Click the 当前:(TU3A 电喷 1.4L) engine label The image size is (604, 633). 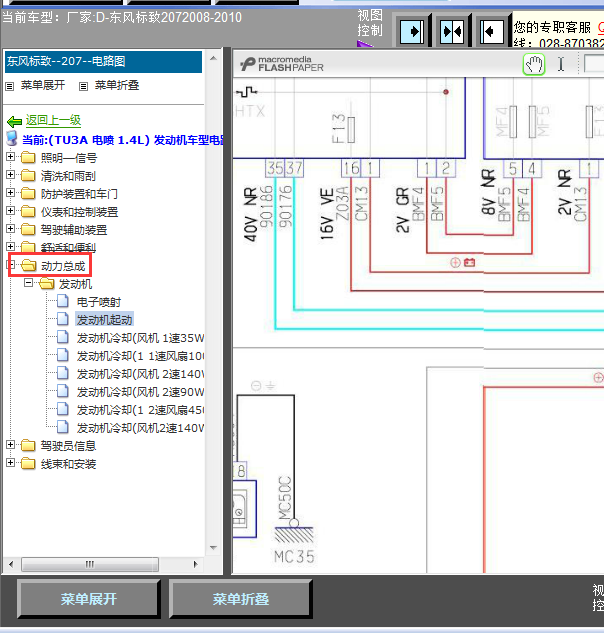pos(123,140)
